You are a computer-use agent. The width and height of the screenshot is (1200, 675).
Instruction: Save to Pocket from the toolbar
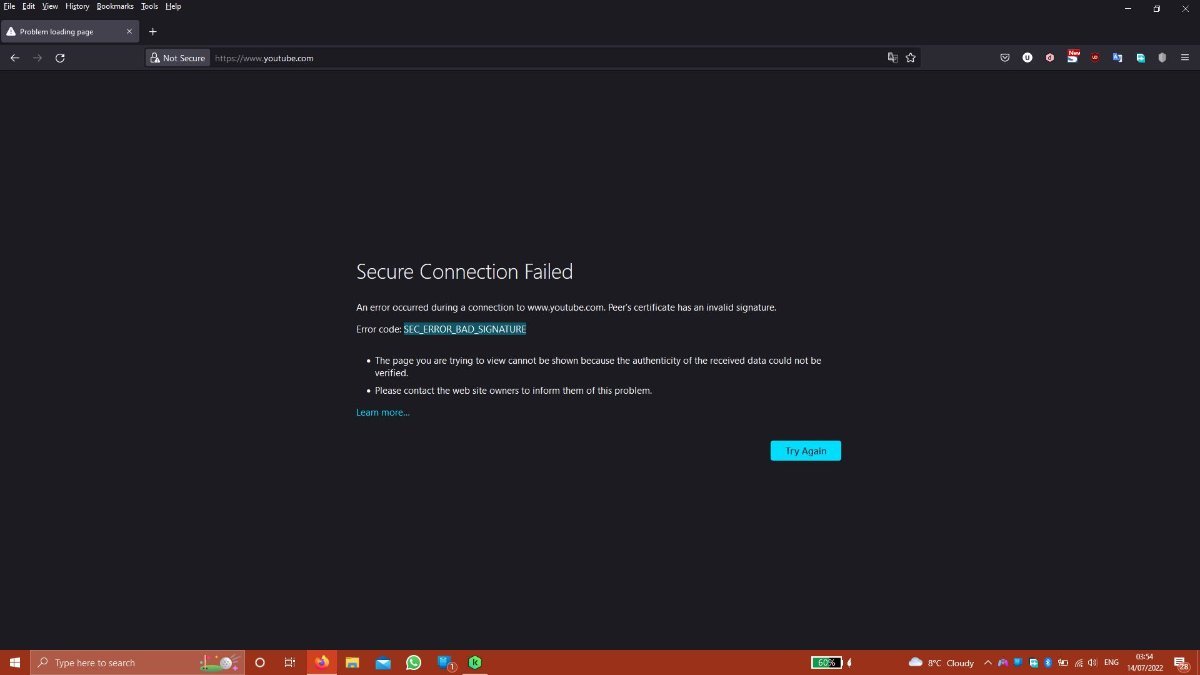[1005, 58]
